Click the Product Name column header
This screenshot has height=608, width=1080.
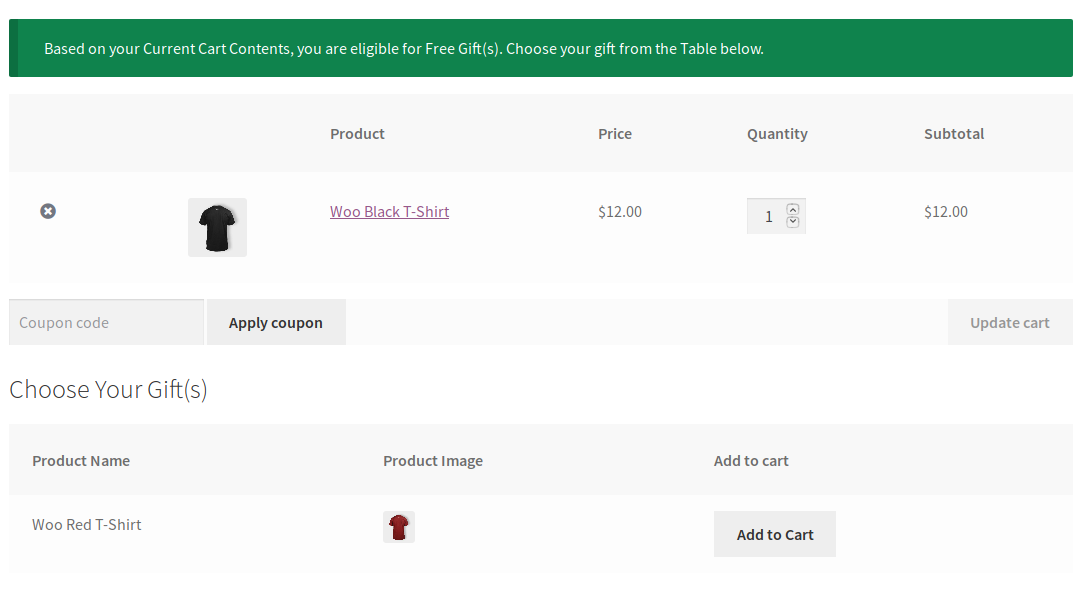coord(81,461)
